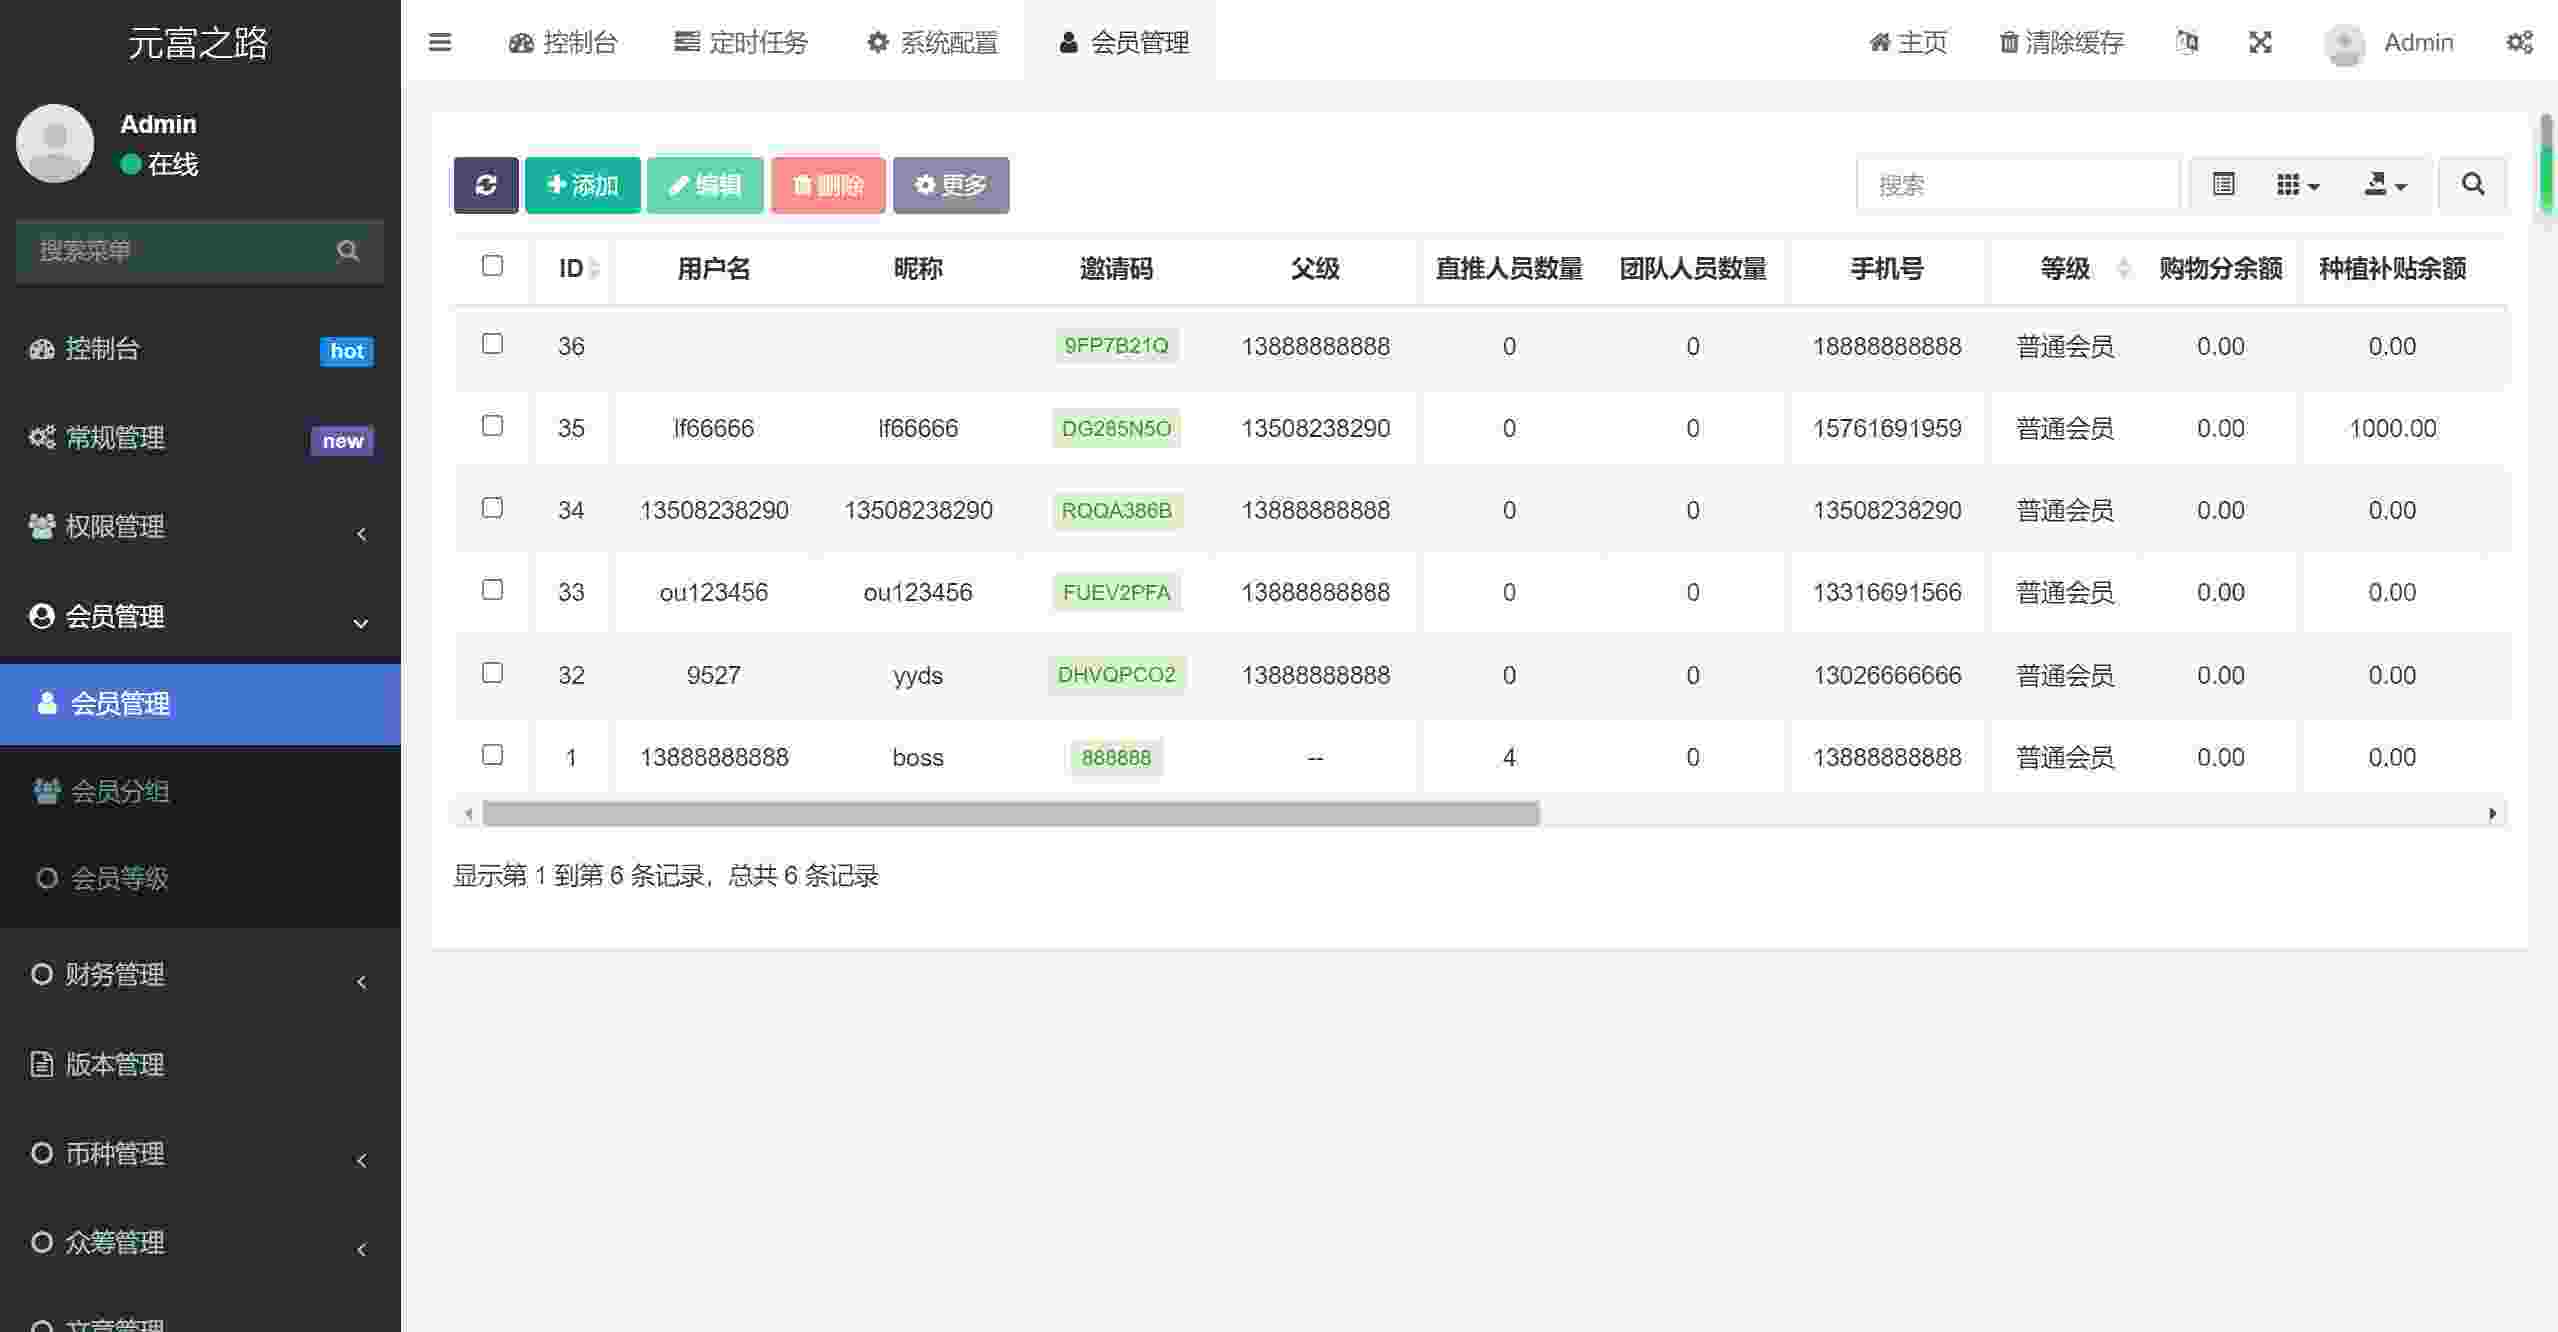Click the table horizontal scrollbar thumb

point(1010,814)
